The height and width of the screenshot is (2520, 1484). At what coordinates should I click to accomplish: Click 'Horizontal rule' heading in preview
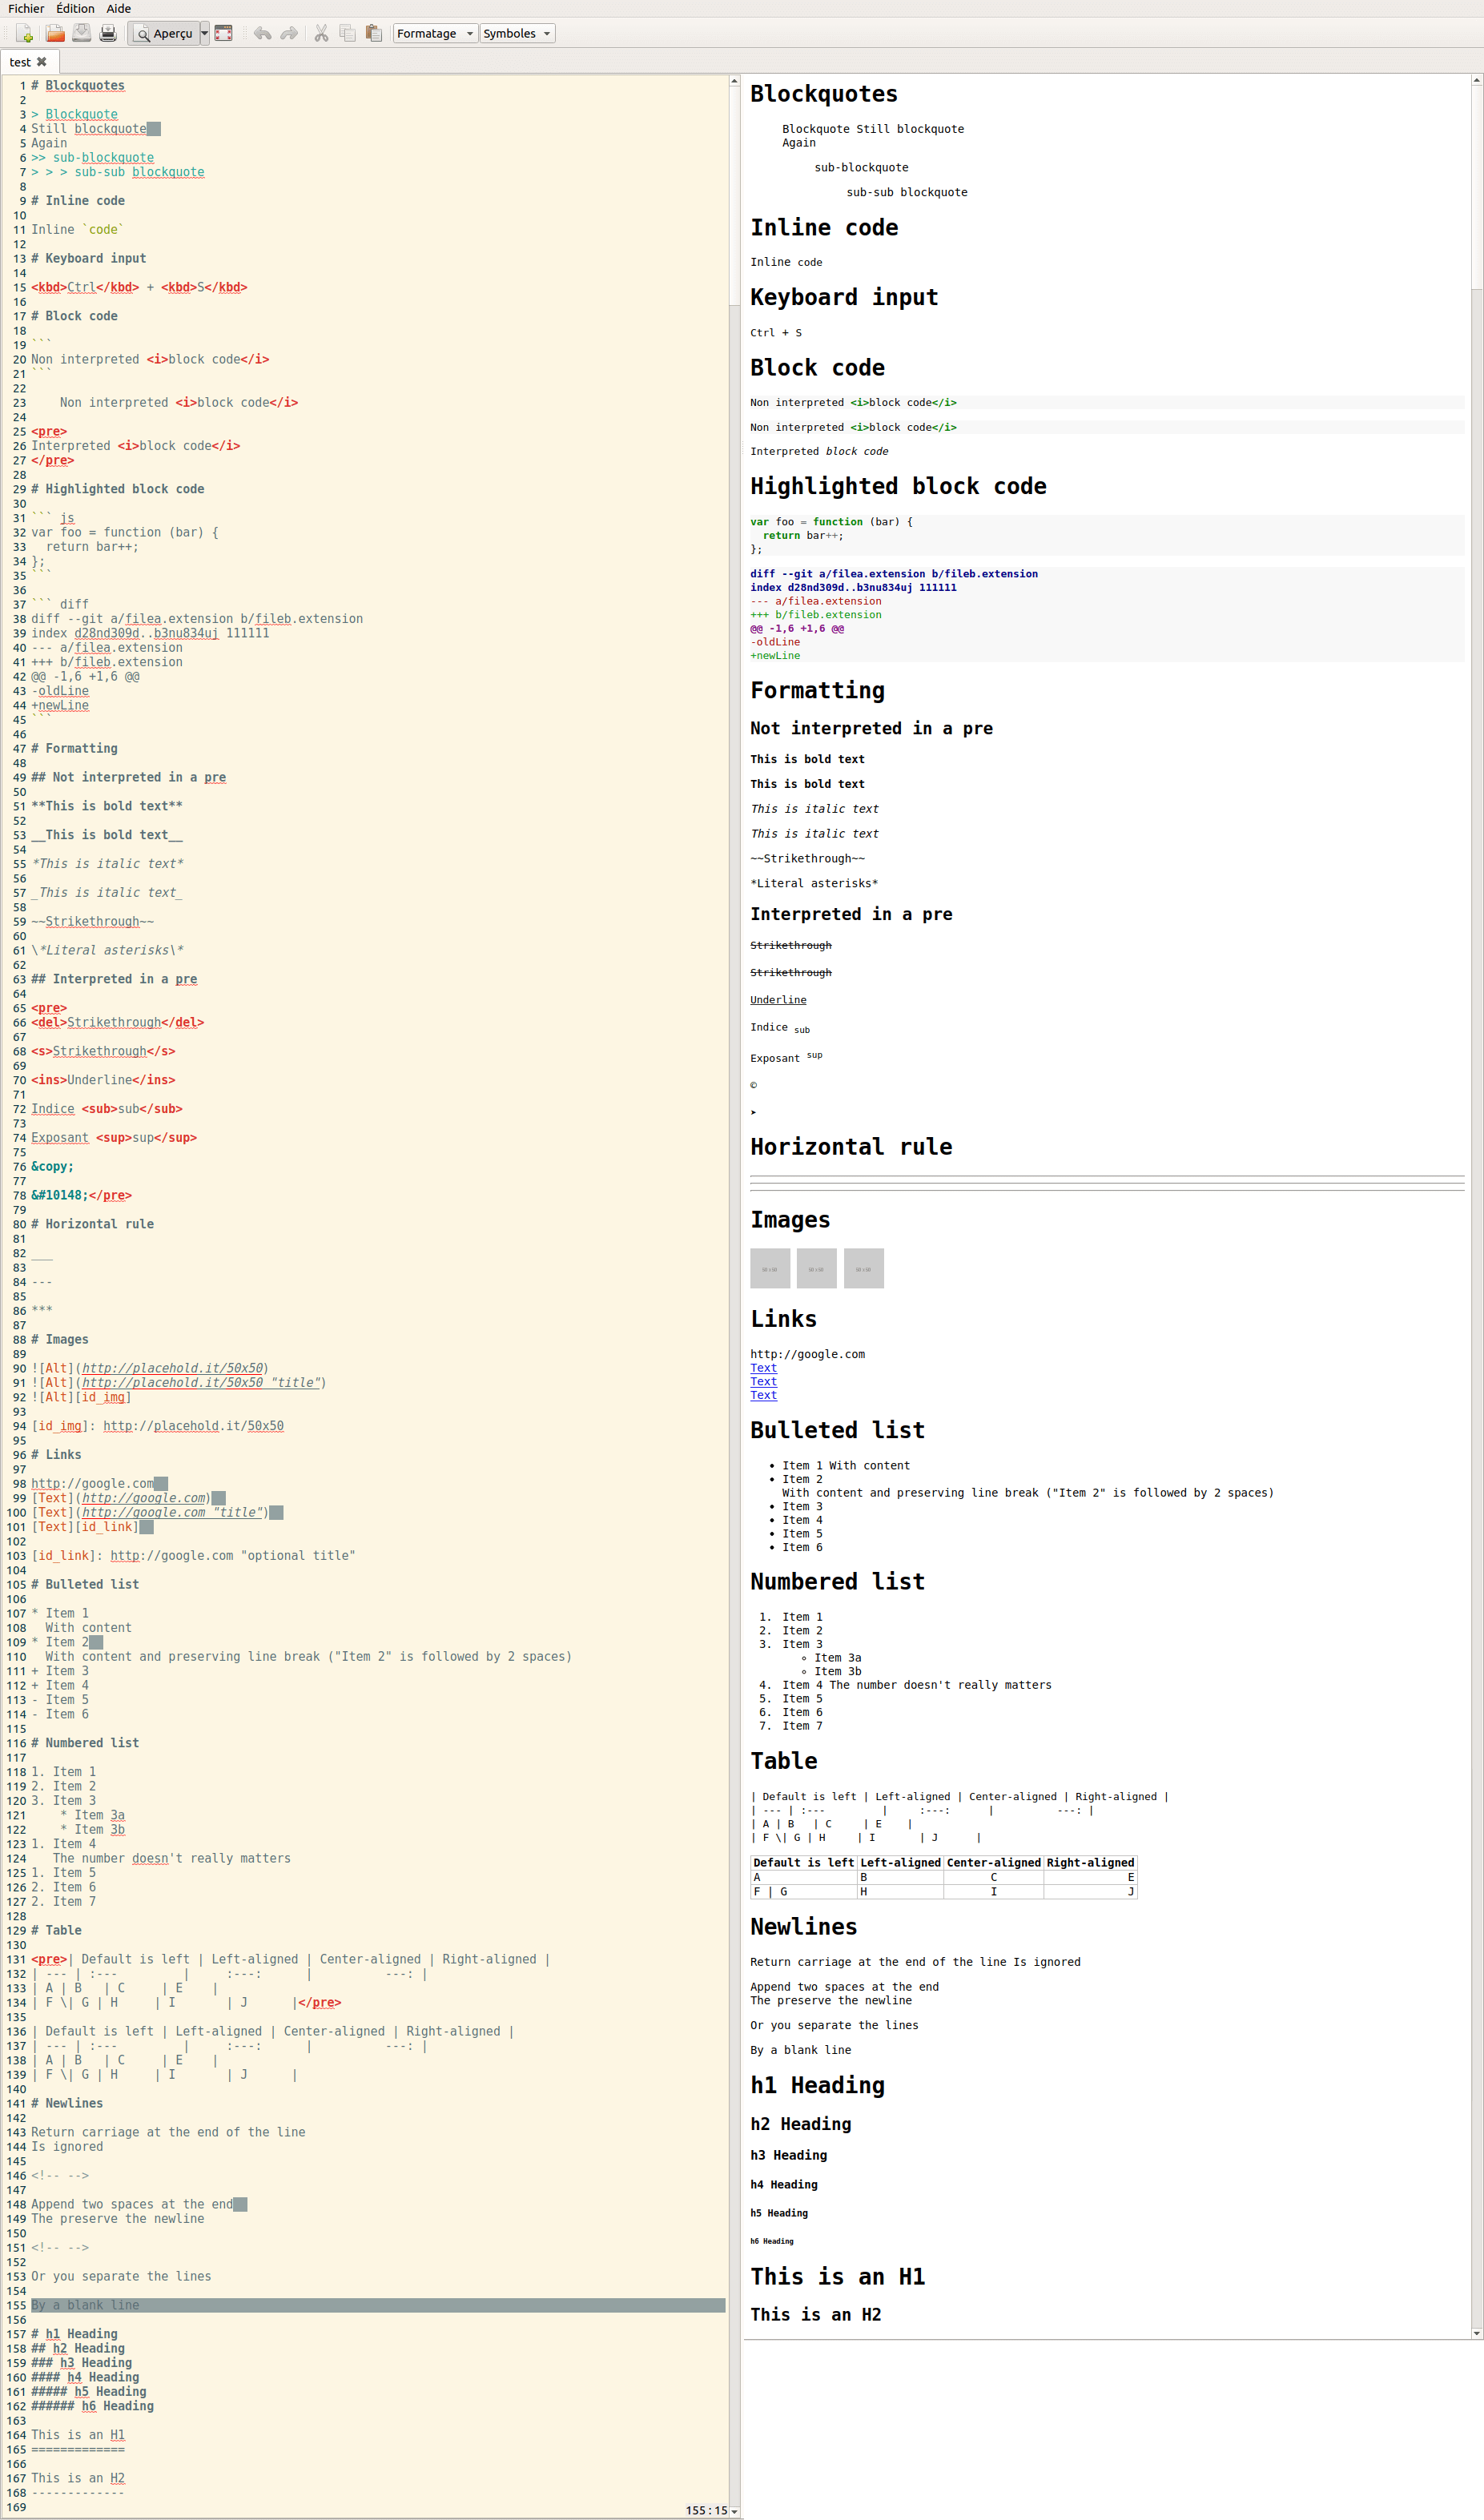coord(851,1147)
